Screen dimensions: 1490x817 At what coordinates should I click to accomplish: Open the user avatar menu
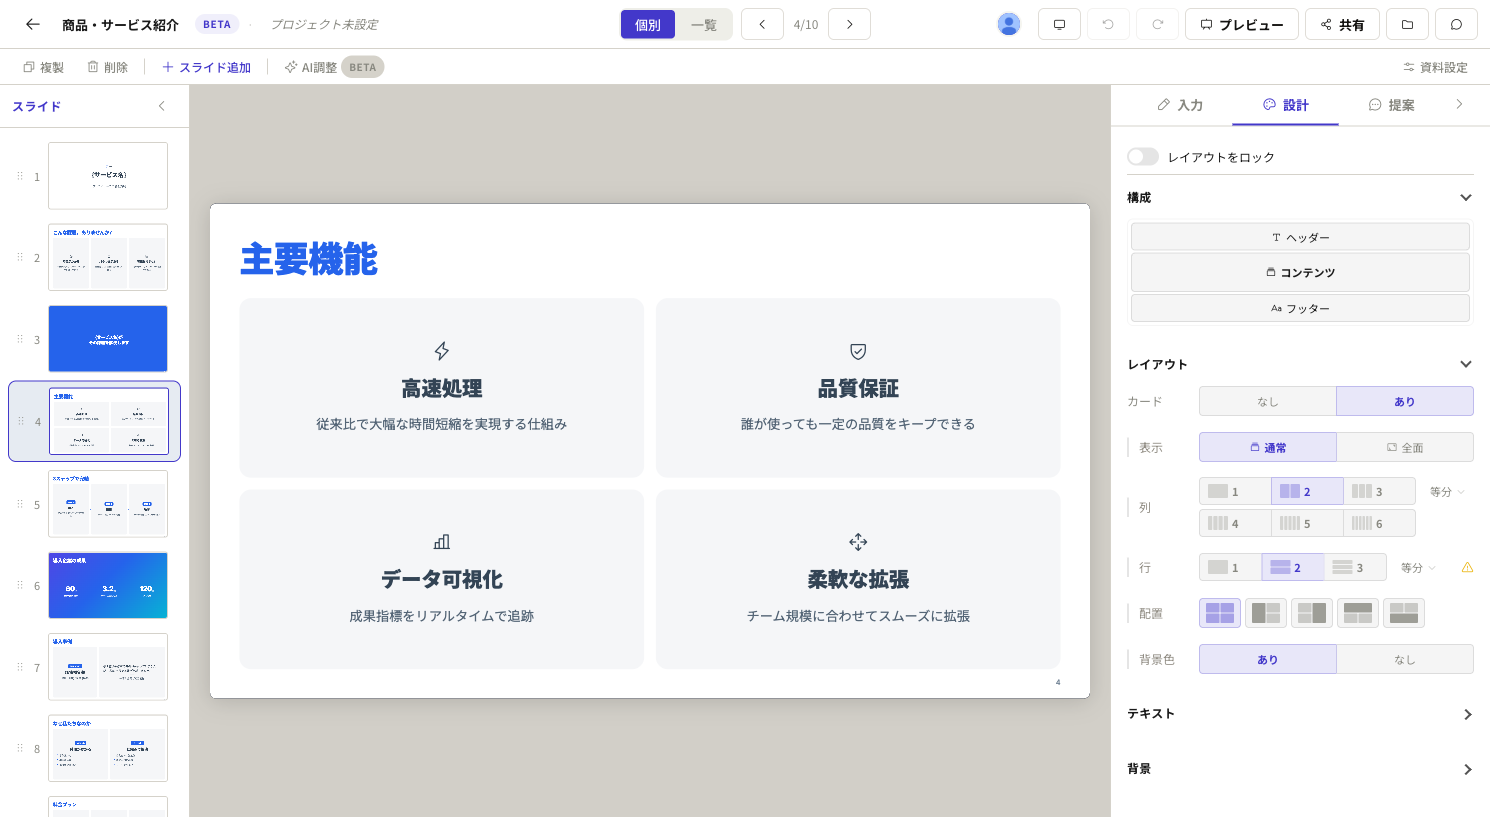(x=1009, y=24)
